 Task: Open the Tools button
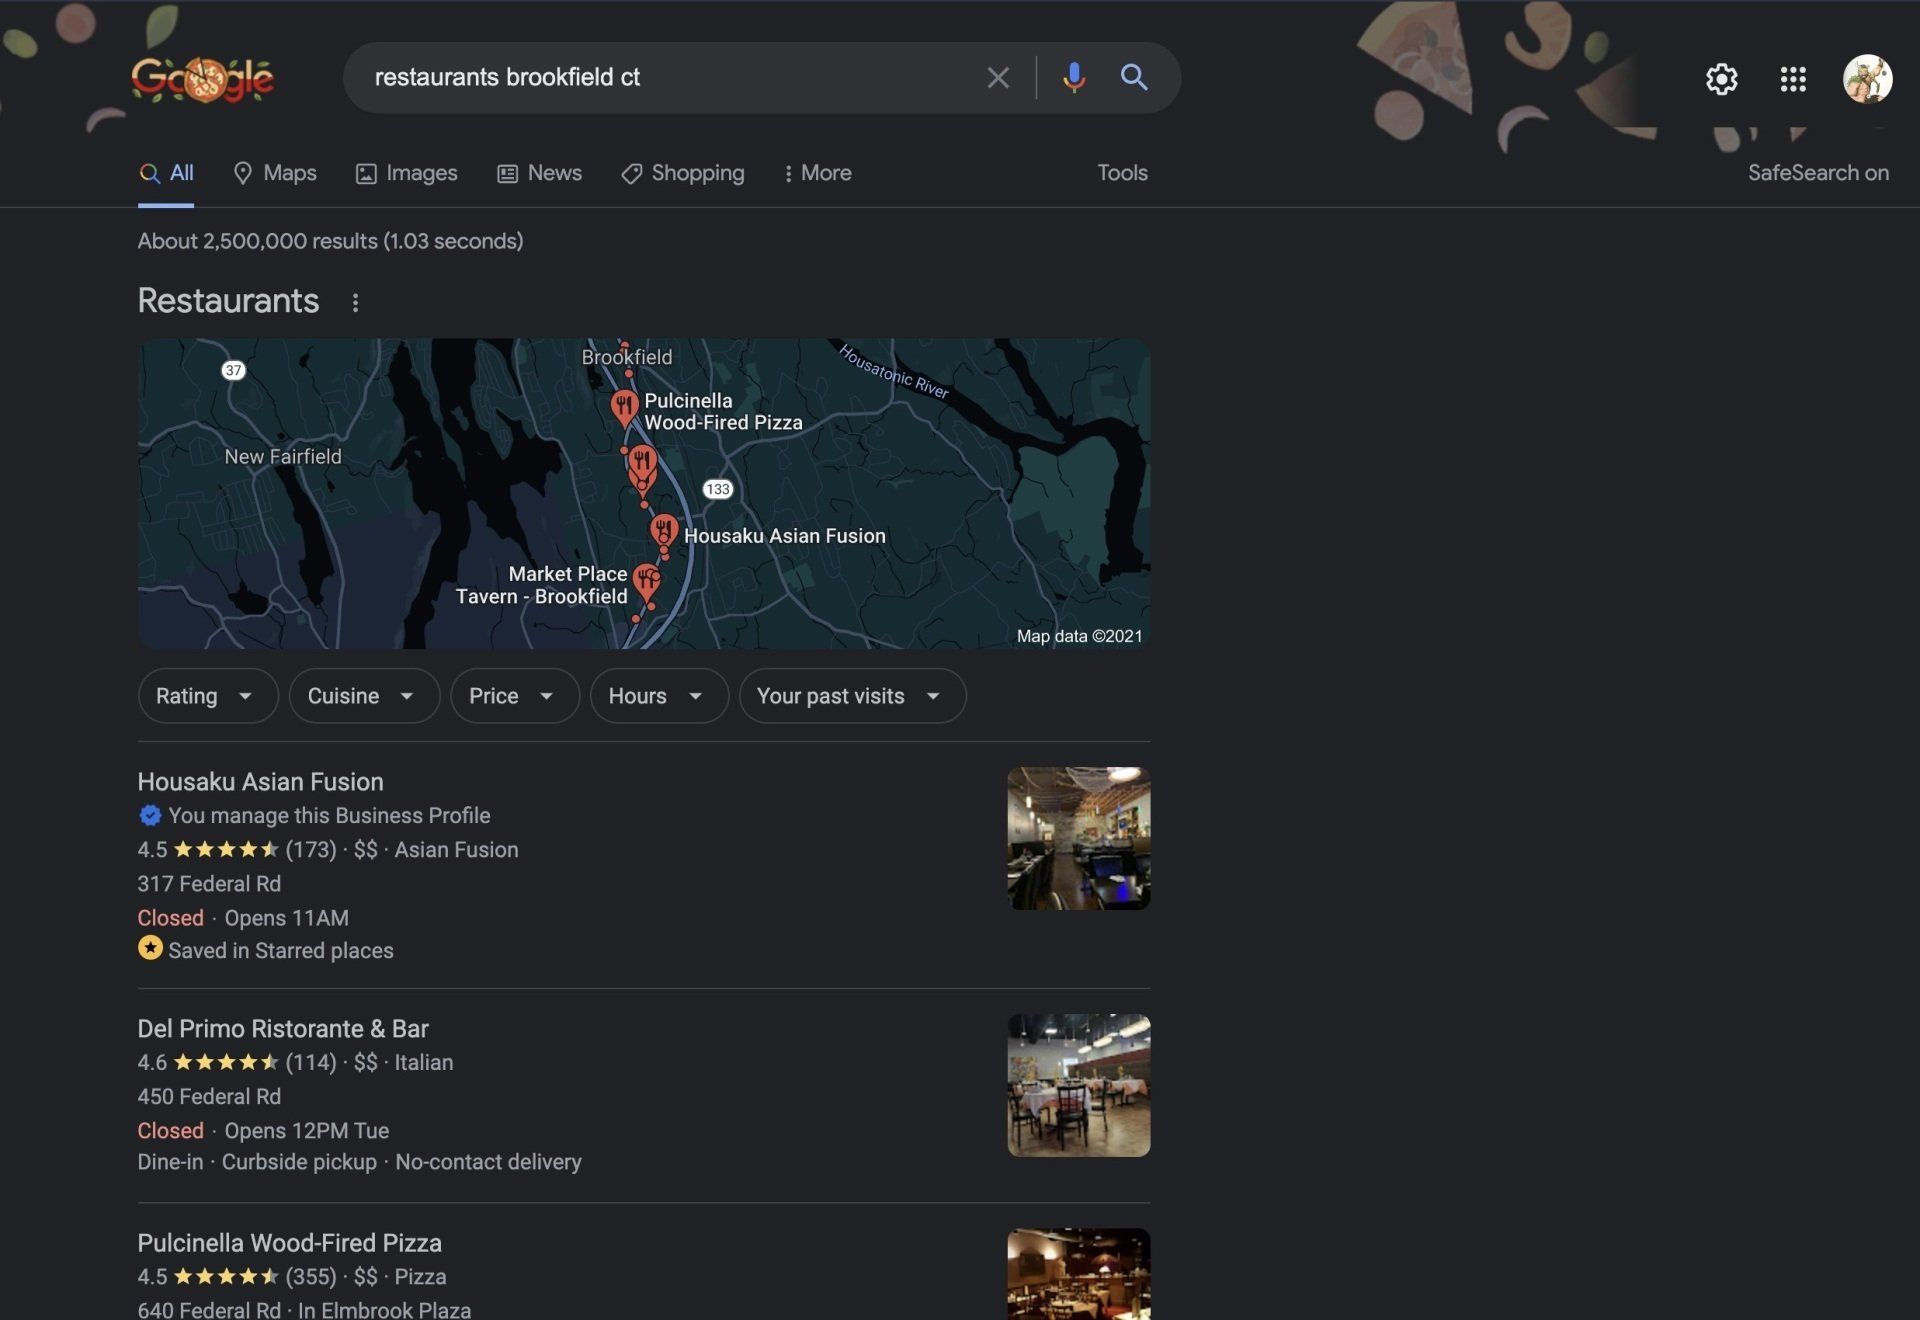pyautogui.click(x=1122, y=173)
